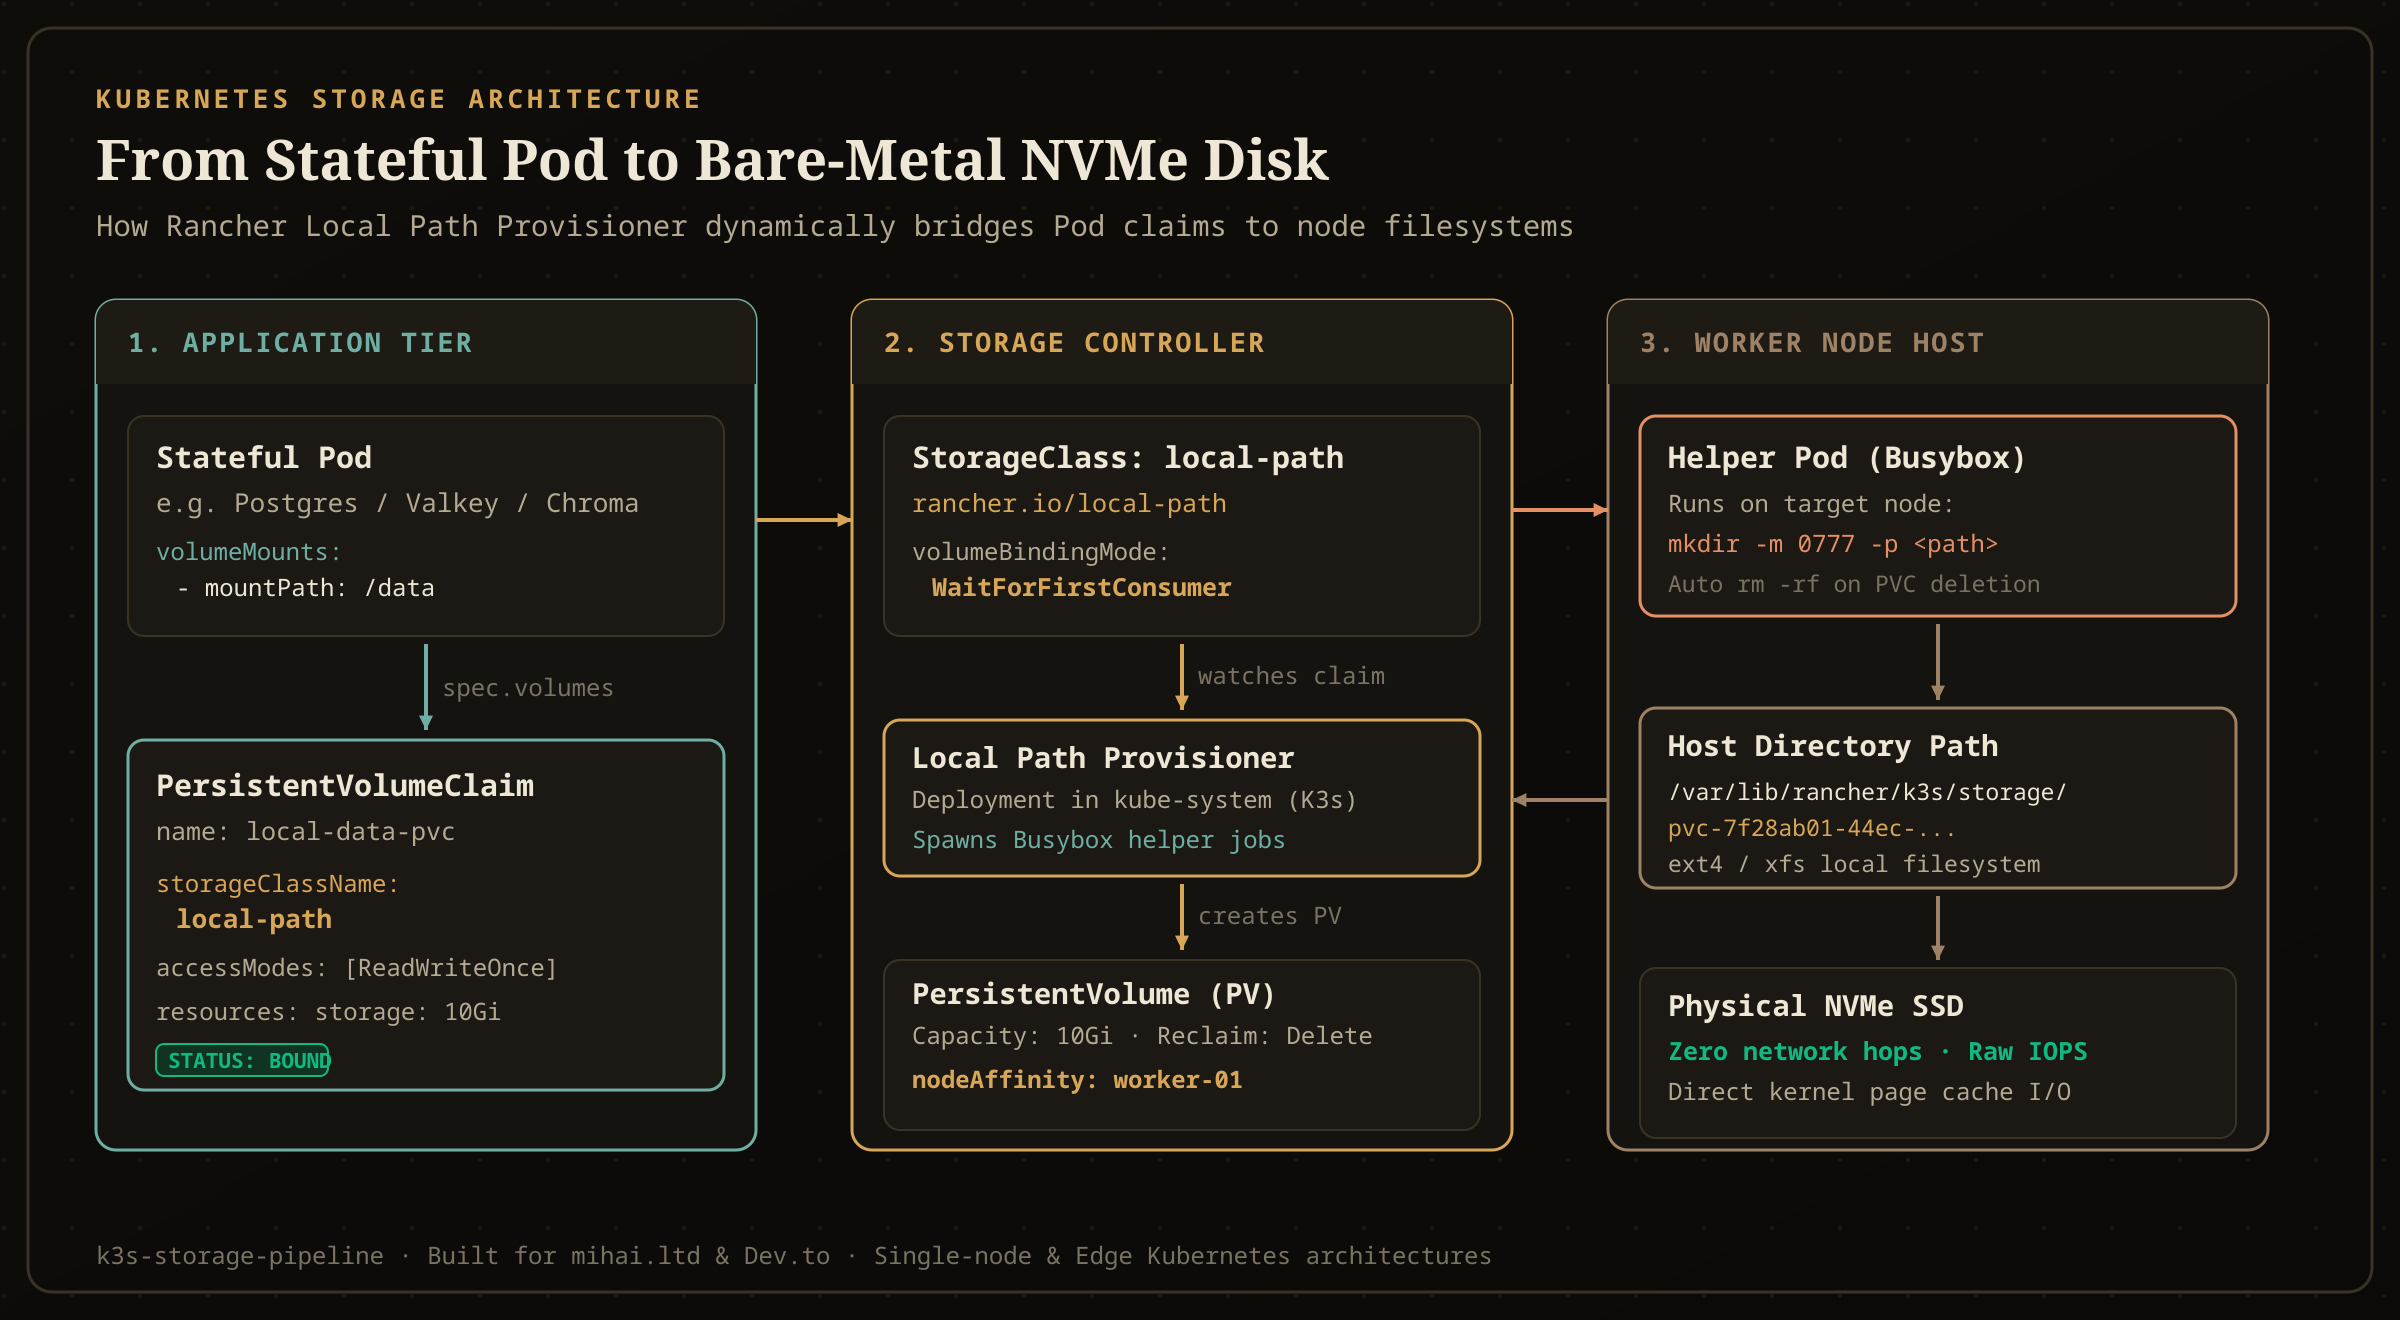Click 'ext4 / xfs local filesystem' line

(1854, 864)
